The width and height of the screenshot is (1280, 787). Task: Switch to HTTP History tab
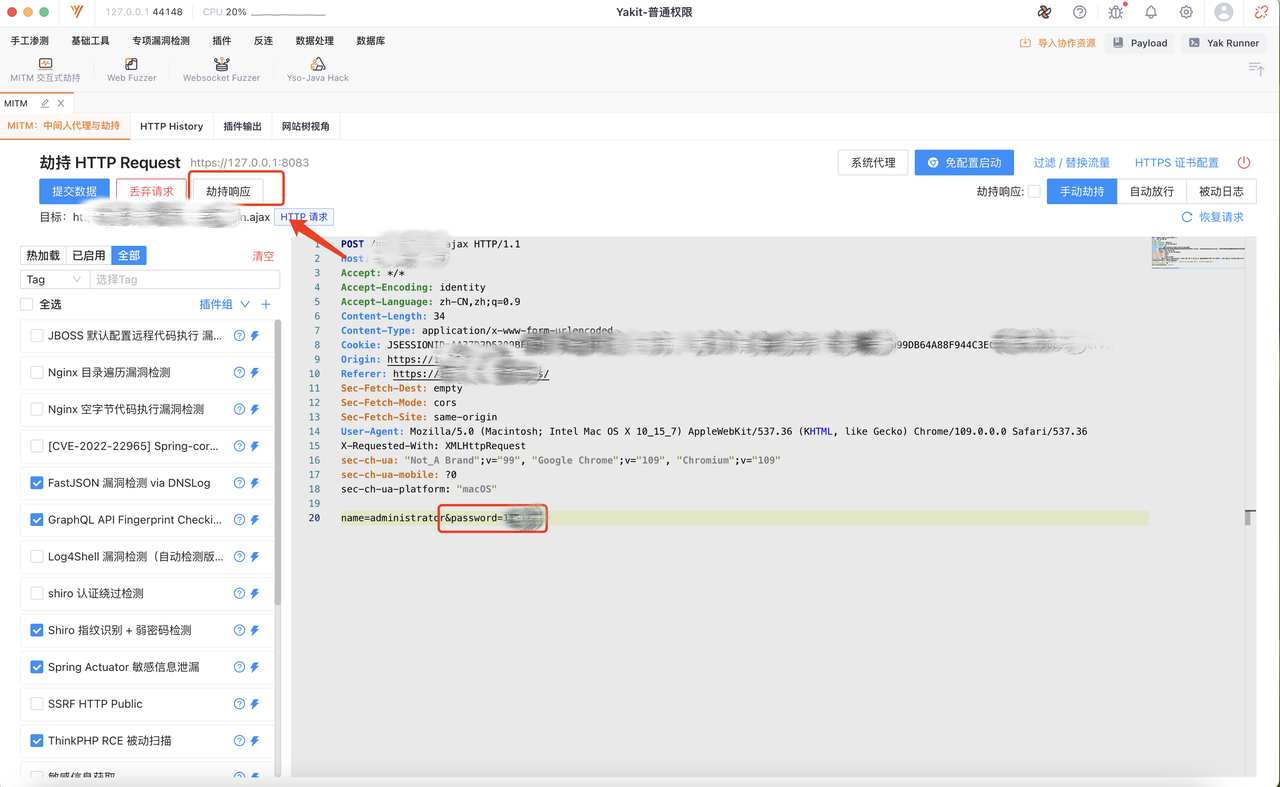pos(171,126)
